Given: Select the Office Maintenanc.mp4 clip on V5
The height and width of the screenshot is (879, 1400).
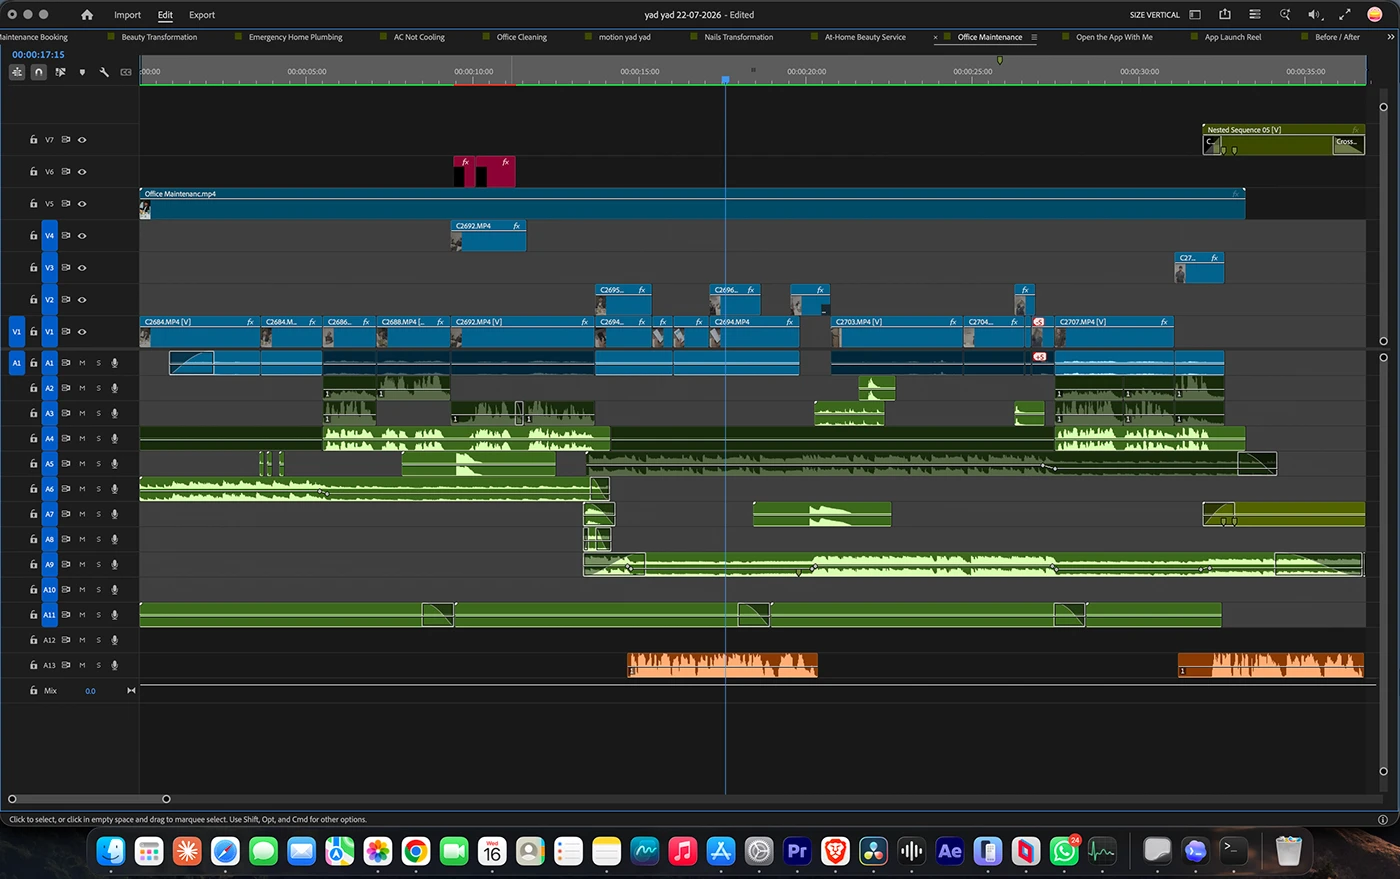Looking at the screenshot, I should pyautogui.click(x=692, y=204).
